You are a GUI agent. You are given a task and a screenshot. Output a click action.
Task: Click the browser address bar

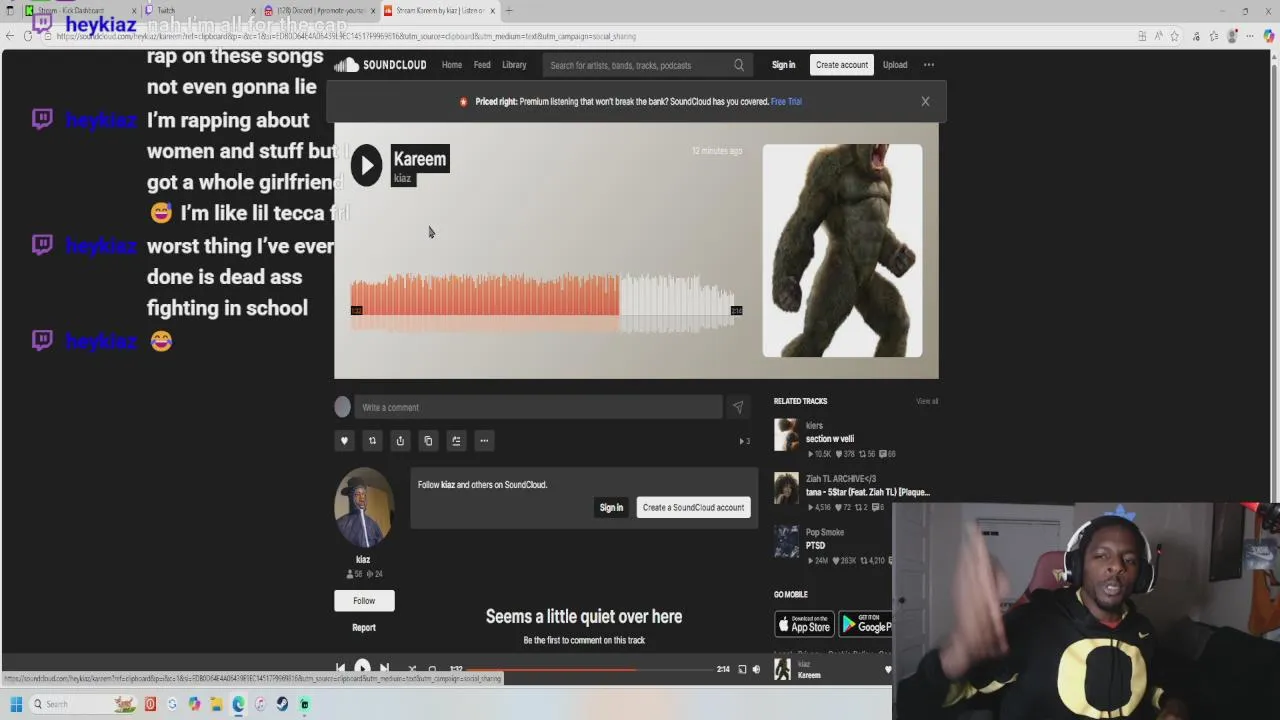(590, 36)
